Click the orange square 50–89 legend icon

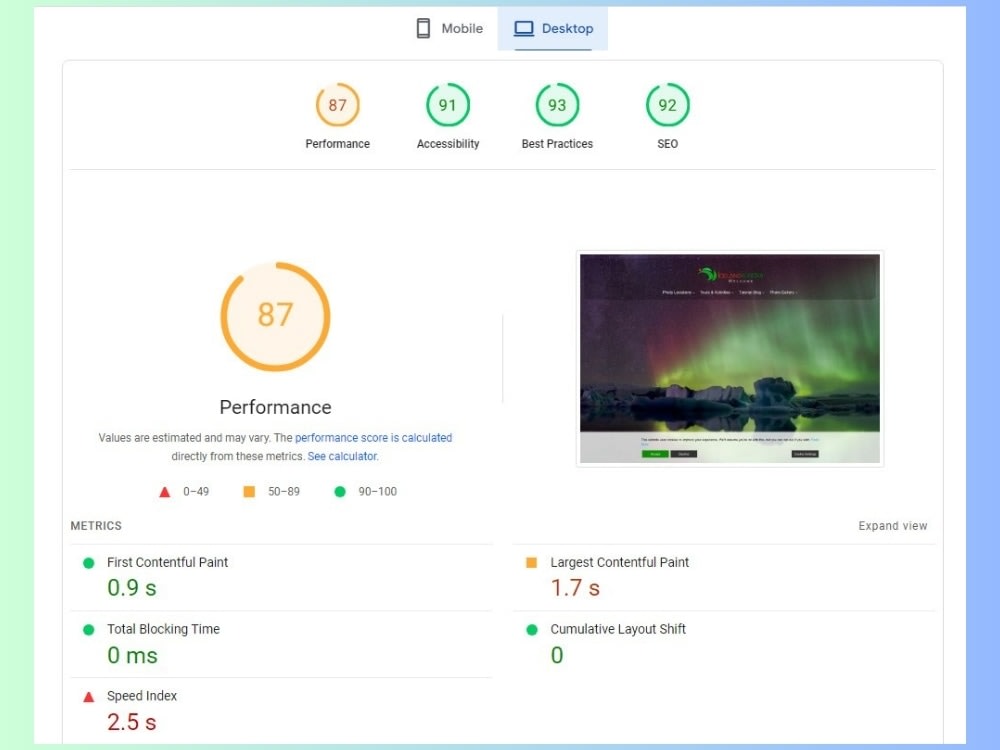[249, 491]
